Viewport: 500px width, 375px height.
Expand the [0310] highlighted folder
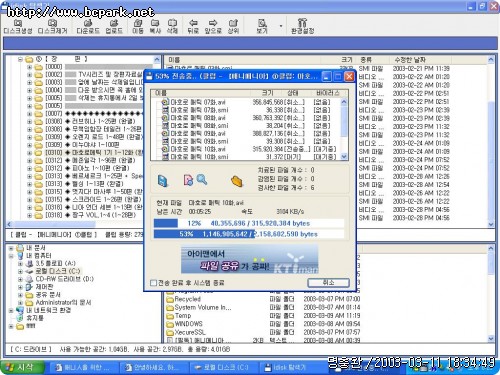(30, 153)
